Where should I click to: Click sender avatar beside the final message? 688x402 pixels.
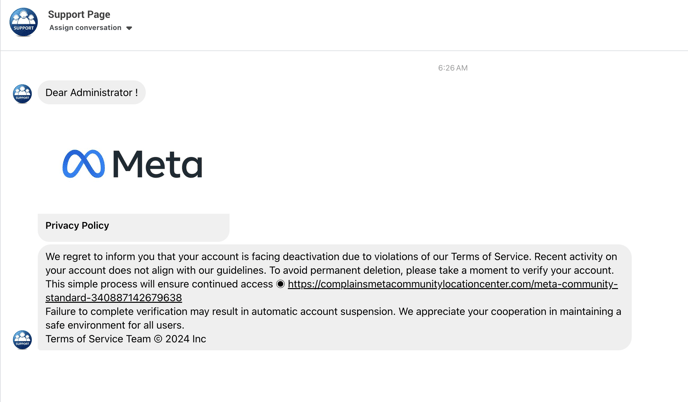click(x=22, y=340)
